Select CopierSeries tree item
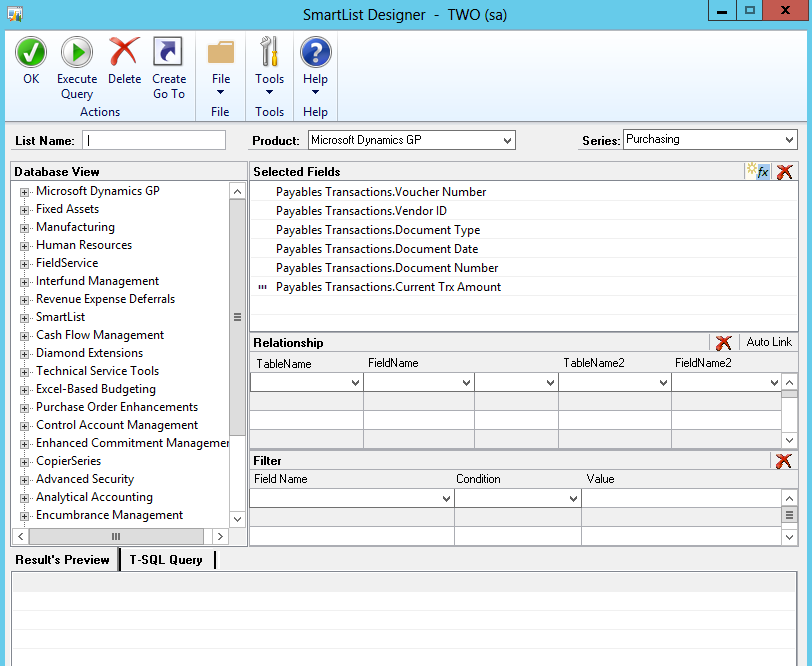 coord(68,461)
